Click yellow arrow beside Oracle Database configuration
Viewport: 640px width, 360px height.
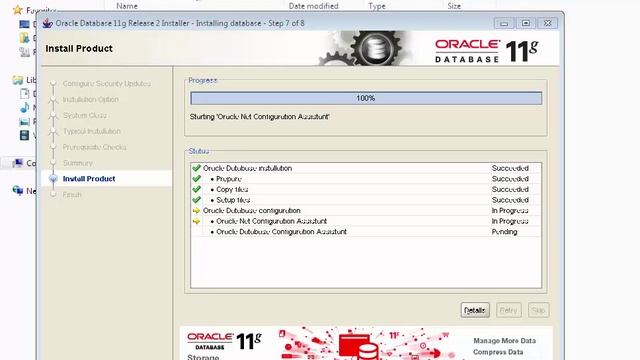point(196,211)
